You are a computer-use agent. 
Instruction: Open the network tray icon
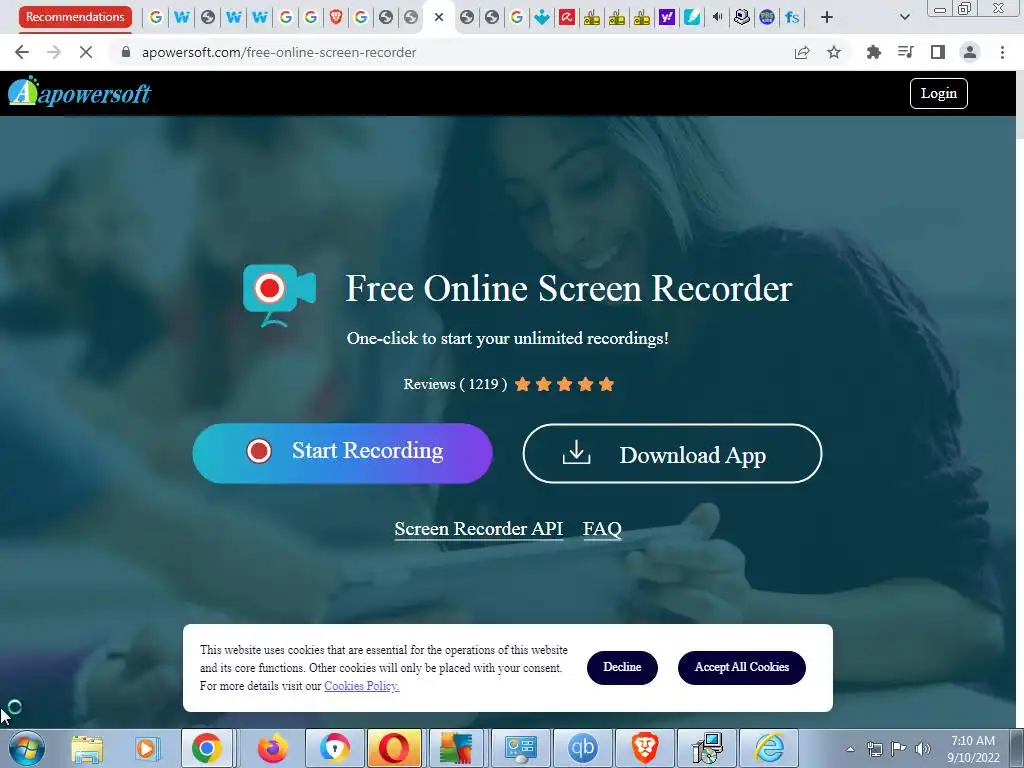tap(874, 749)
